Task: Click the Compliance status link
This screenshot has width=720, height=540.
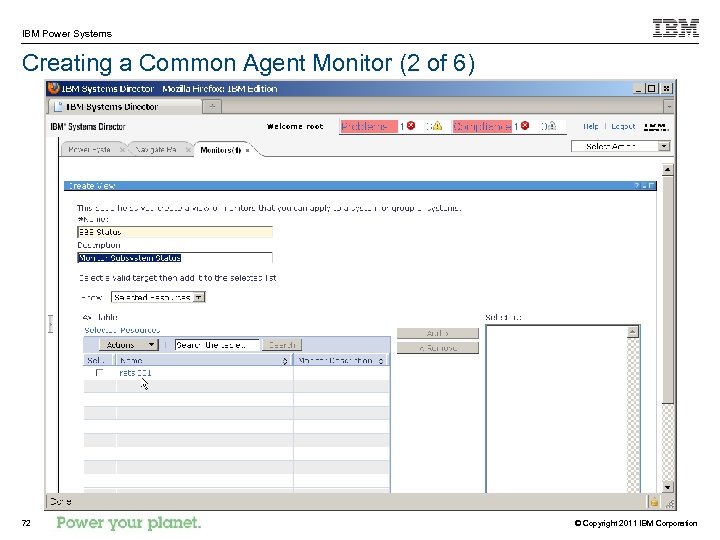Action: point(482,126)
